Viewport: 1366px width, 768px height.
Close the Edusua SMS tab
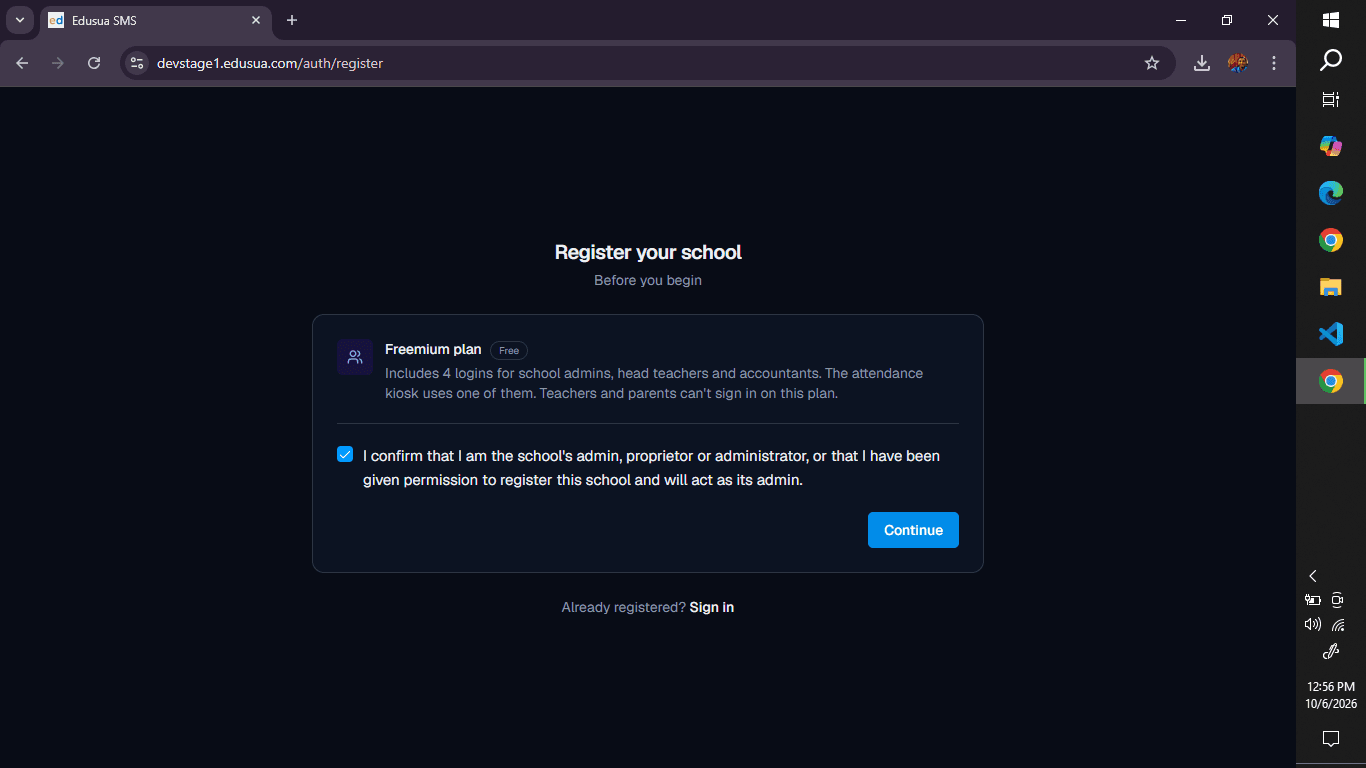[256, 20]
